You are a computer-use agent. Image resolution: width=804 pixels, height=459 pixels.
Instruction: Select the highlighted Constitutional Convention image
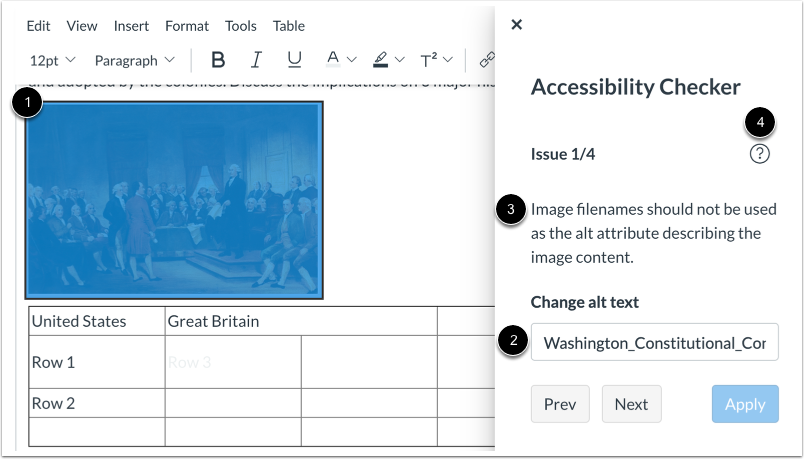point(174,200)
